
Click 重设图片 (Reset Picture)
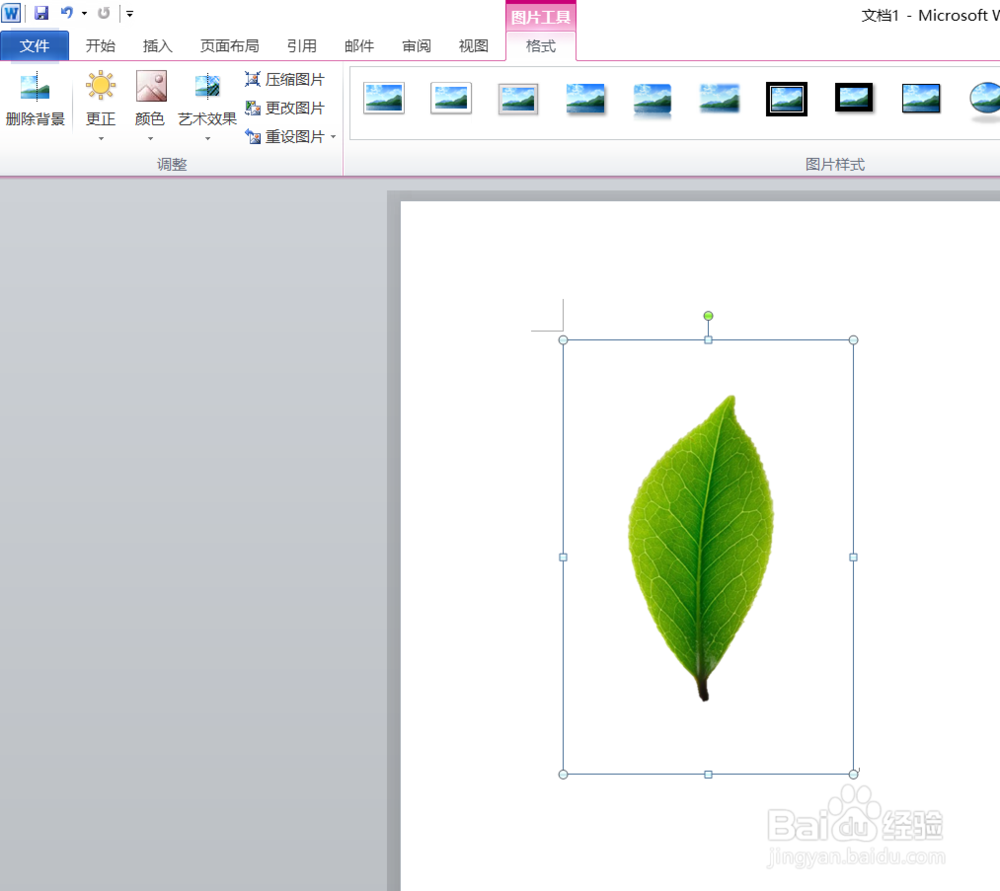285,136
